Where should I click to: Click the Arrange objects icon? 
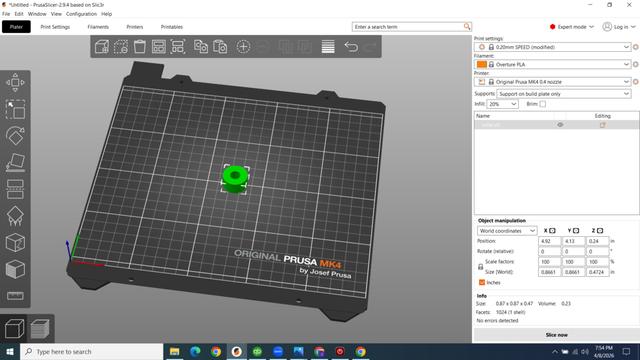[159, 47]
